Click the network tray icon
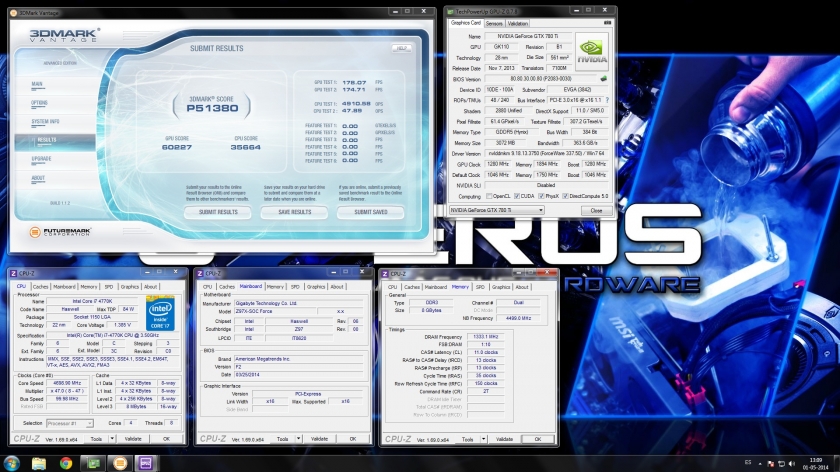Image resolution: width=840 pixels, height=472 pixels. click(781, 464)
